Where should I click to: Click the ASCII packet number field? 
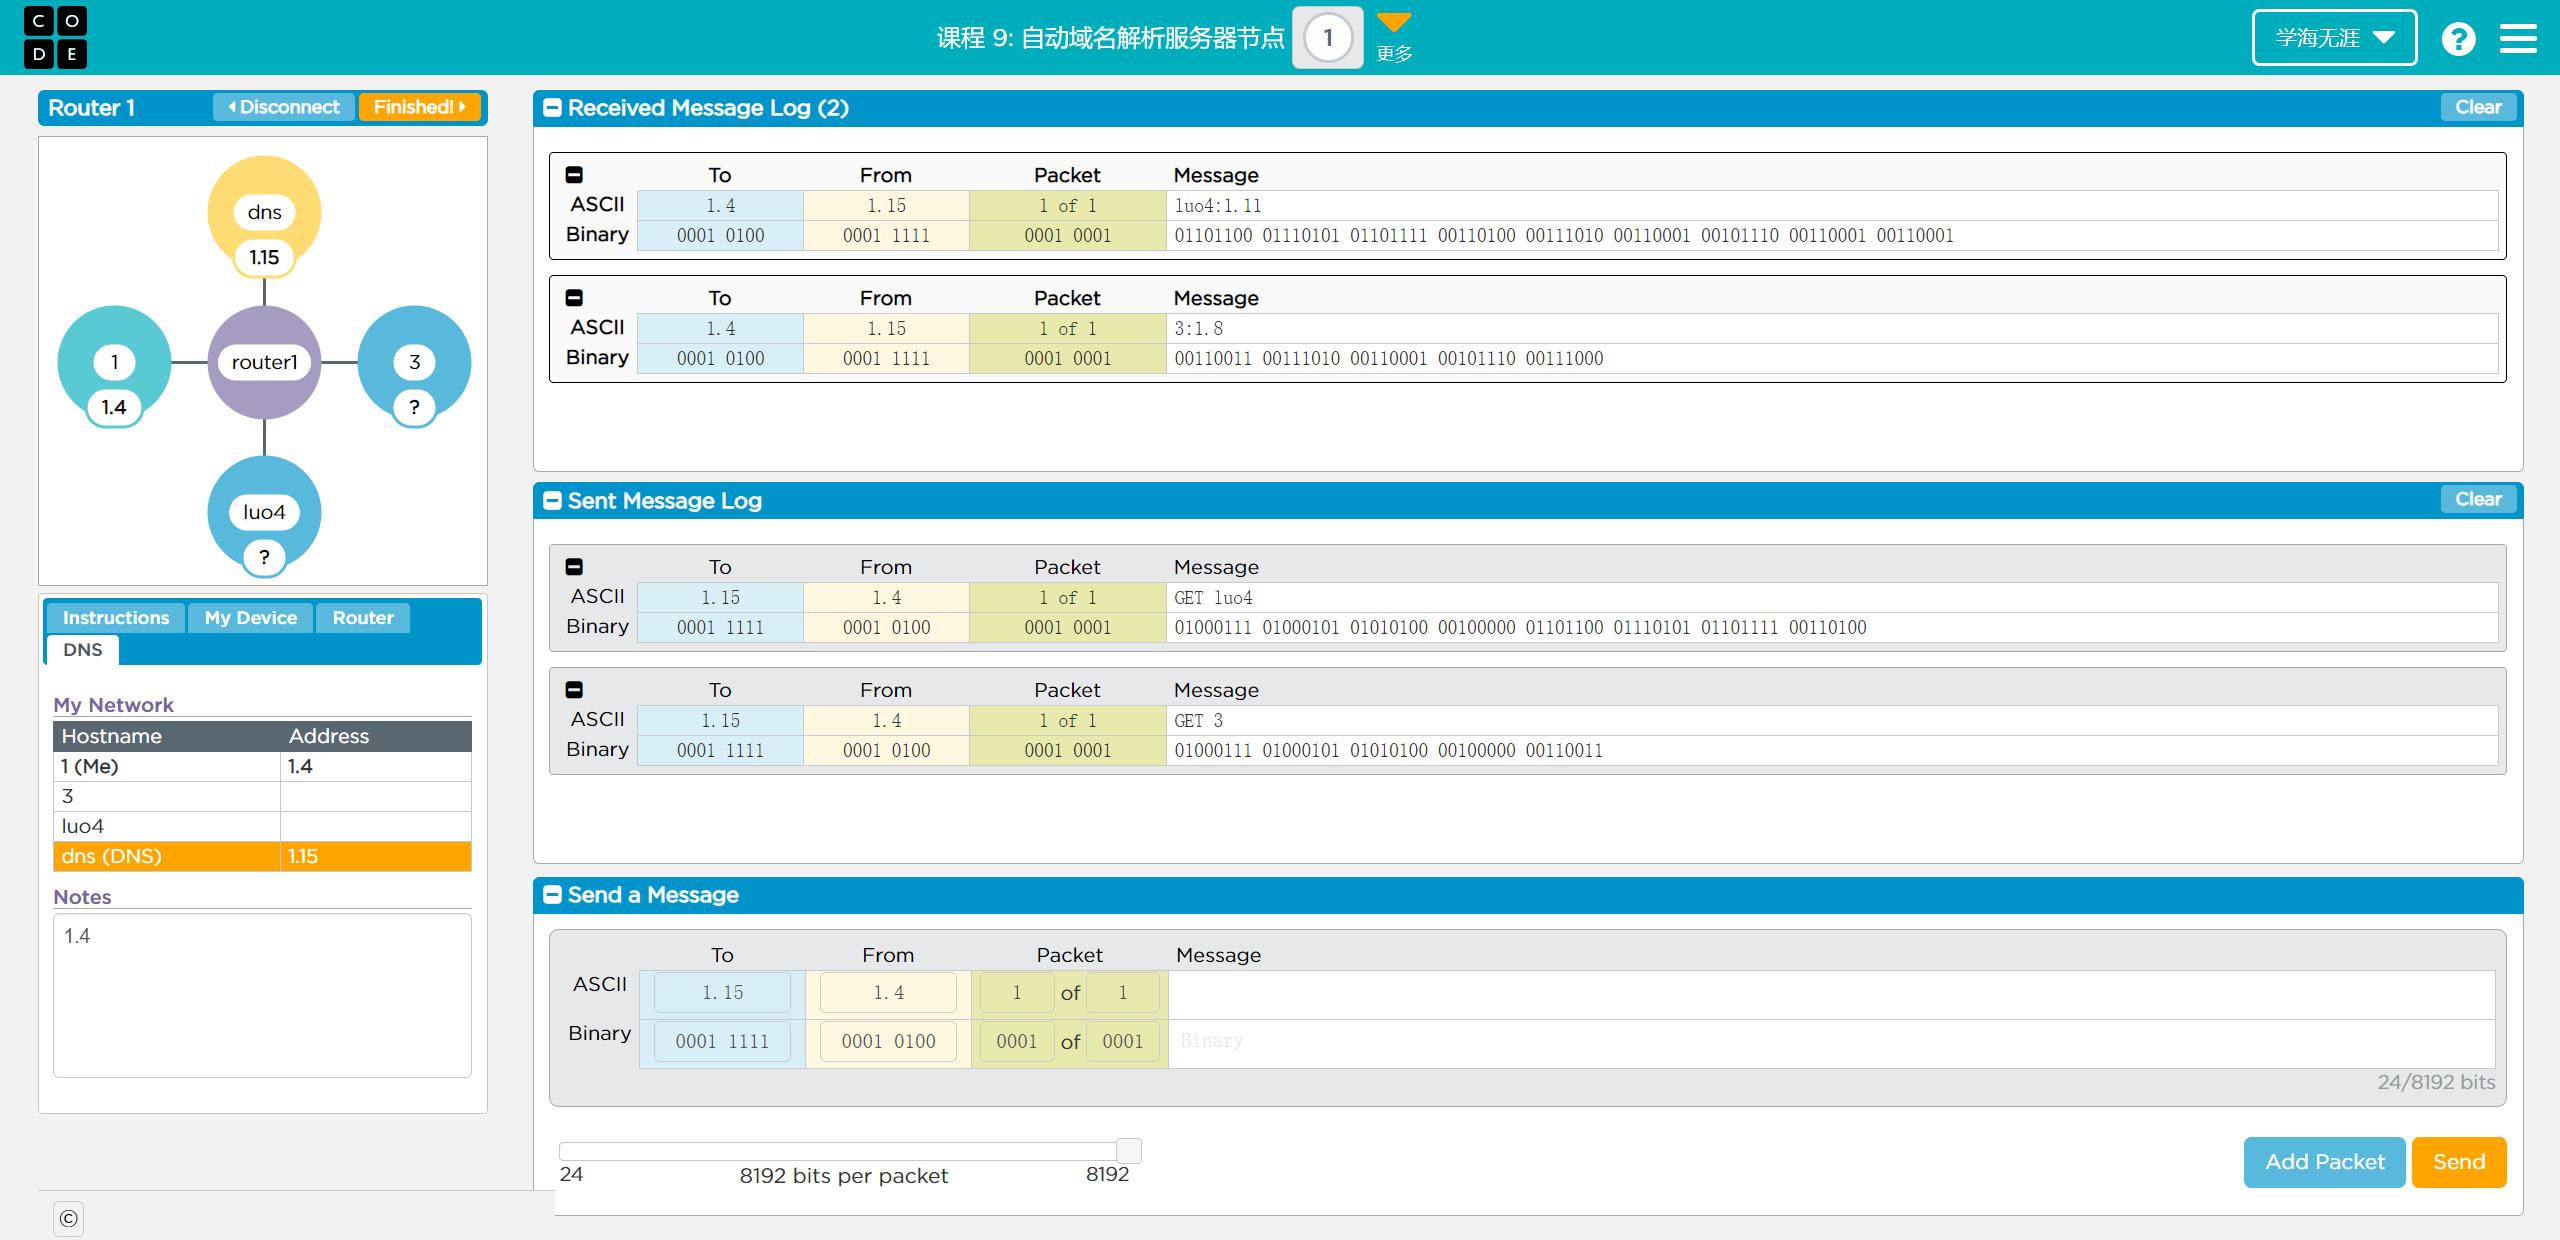1017,993
